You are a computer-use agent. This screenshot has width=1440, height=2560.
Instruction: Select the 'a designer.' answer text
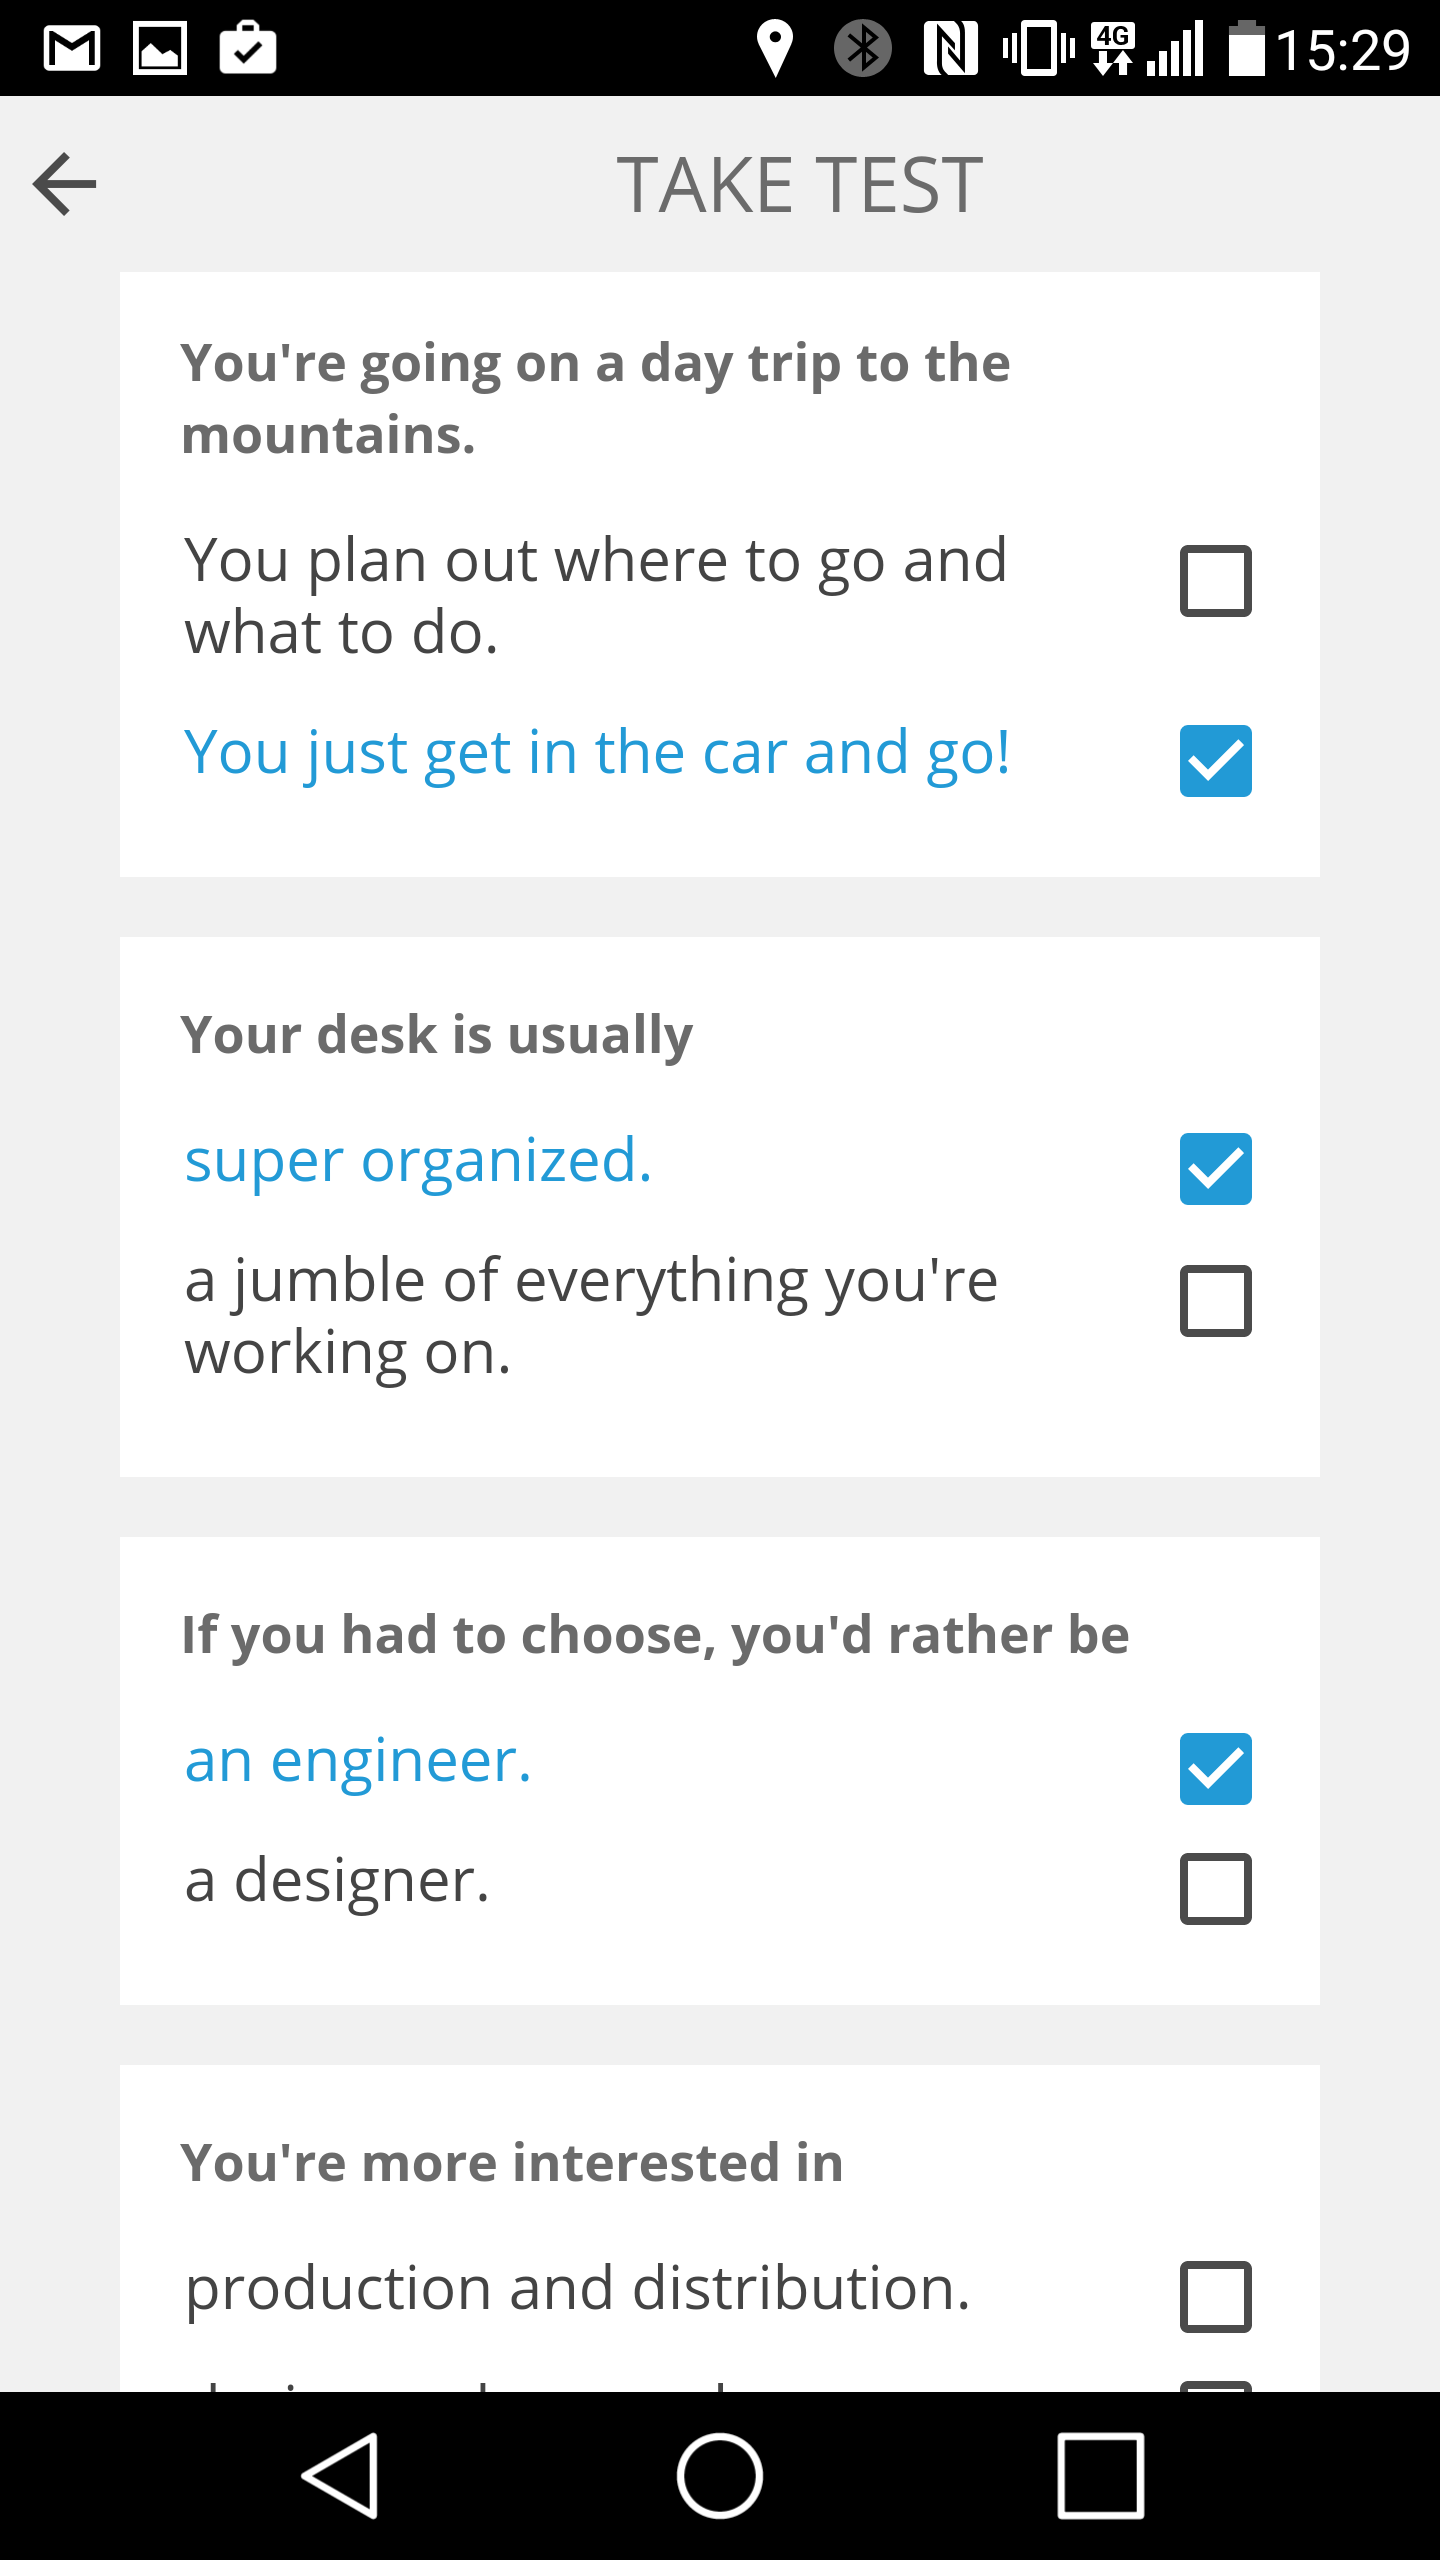(x=338, y=1882)
